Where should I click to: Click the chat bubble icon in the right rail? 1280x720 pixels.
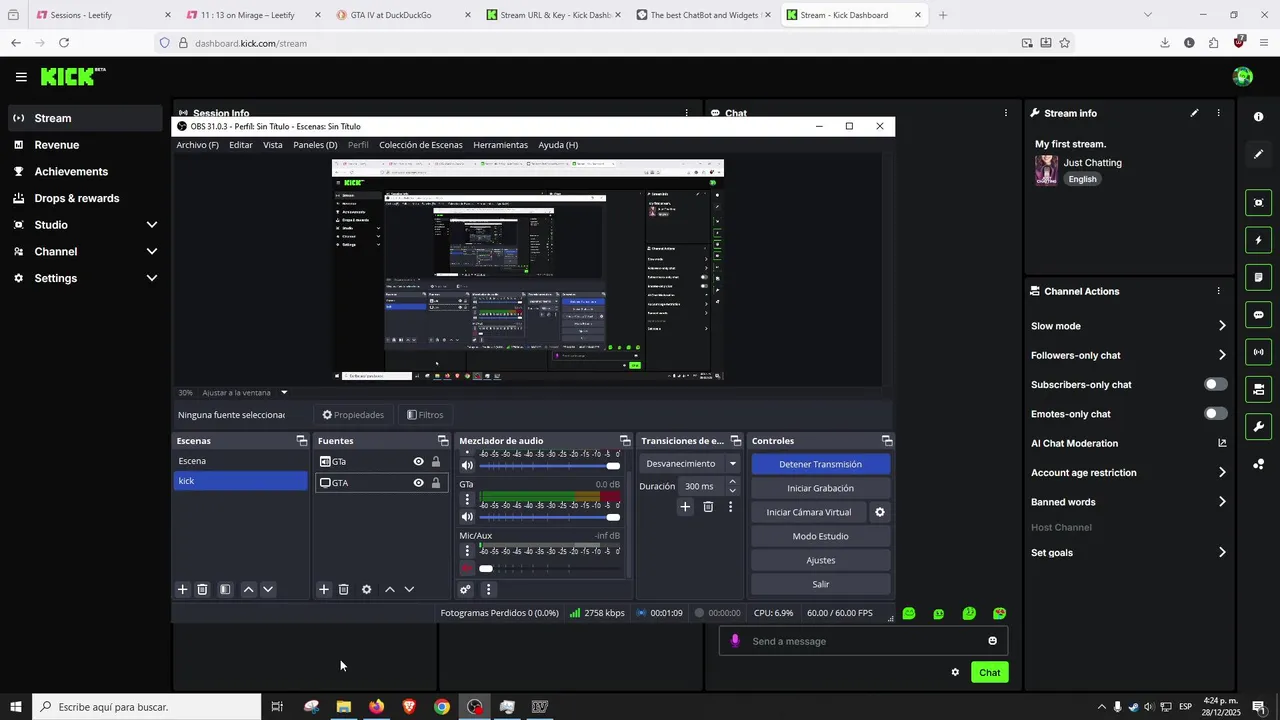(x=1258, y=314)
